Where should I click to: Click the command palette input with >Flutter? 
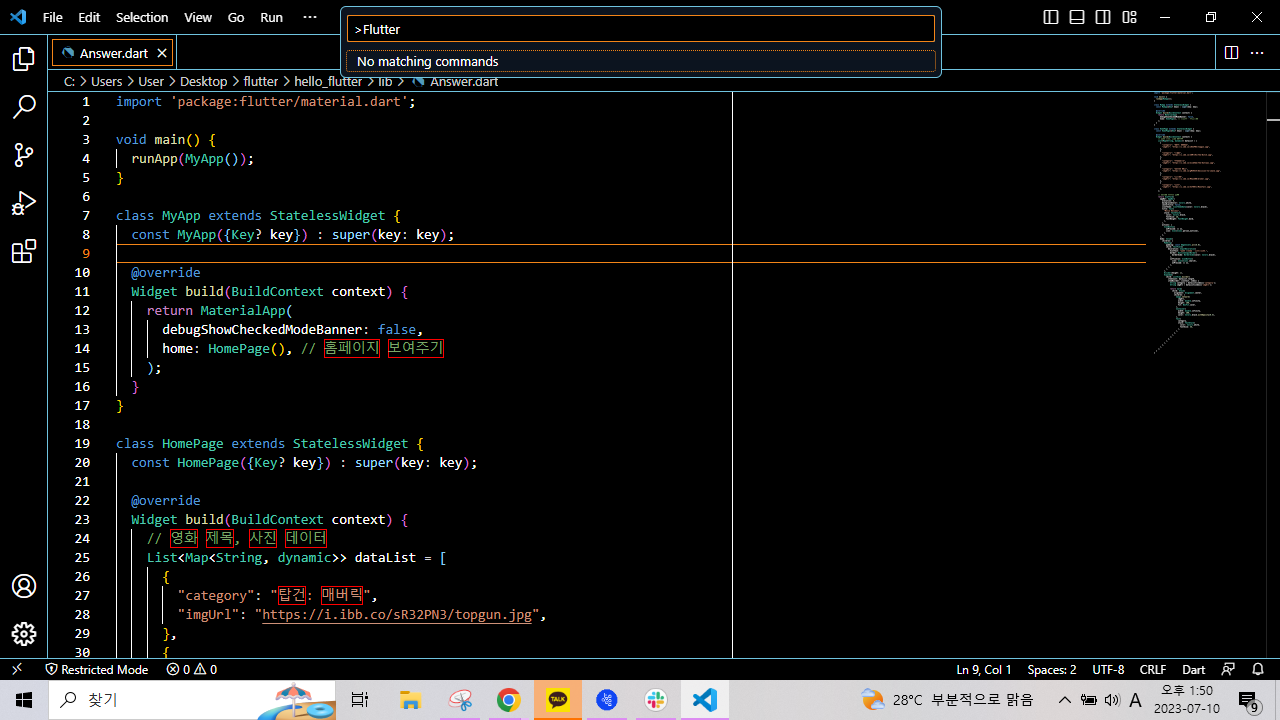pos(640,29)
